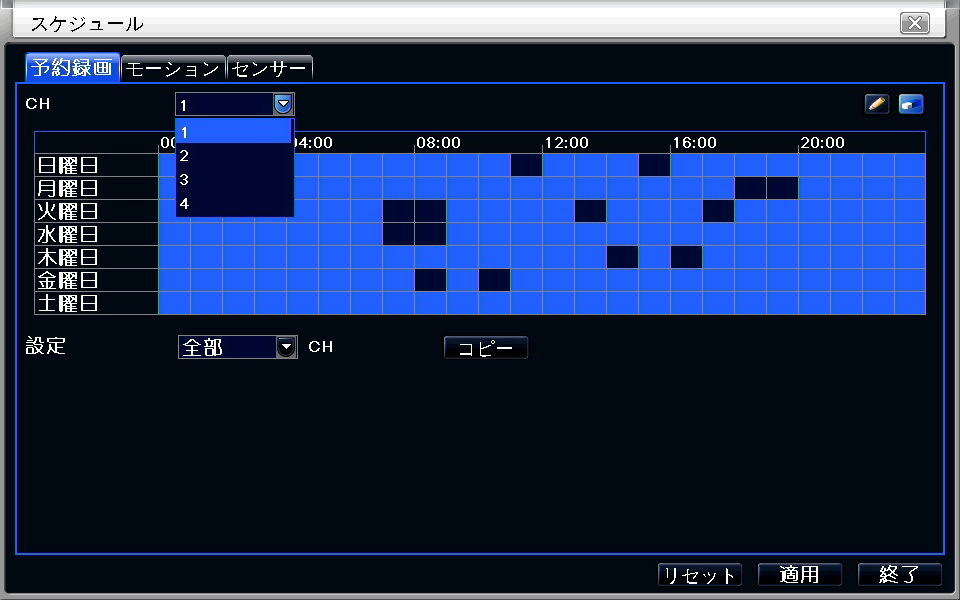Close the スケジュール window
Screen dimensions: 960x600
[915, 23]
